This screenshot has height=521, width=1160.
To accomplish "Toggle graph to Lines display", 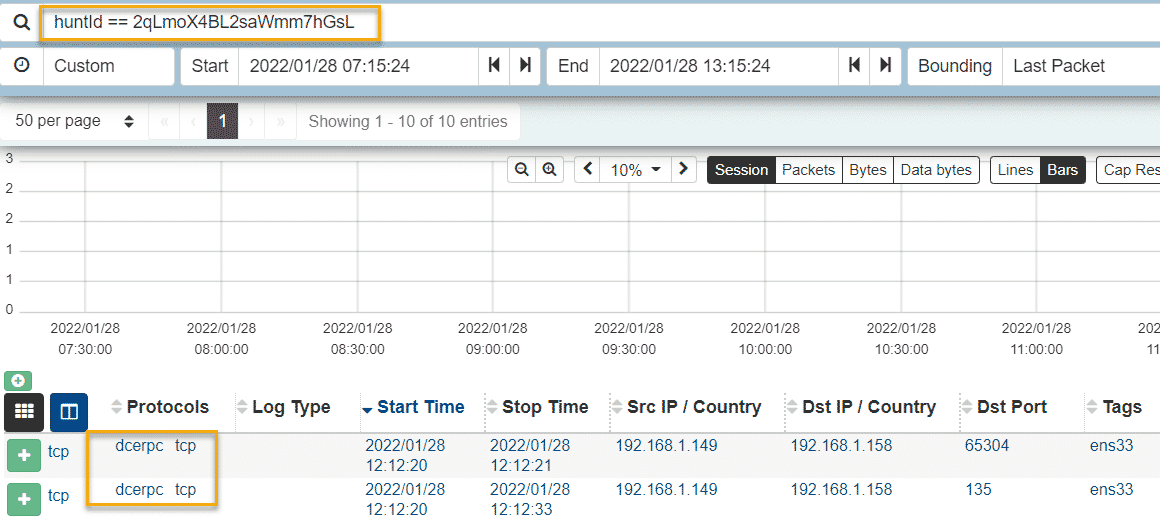I will point(1014,170).
